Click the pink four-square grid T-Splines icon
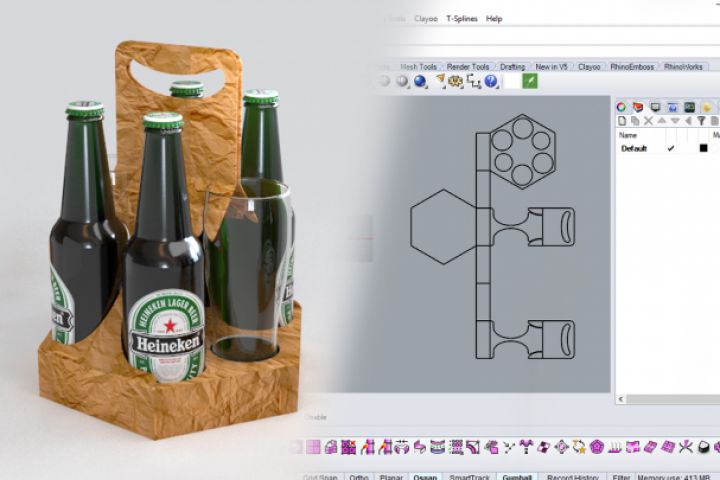 coord(314,446)
